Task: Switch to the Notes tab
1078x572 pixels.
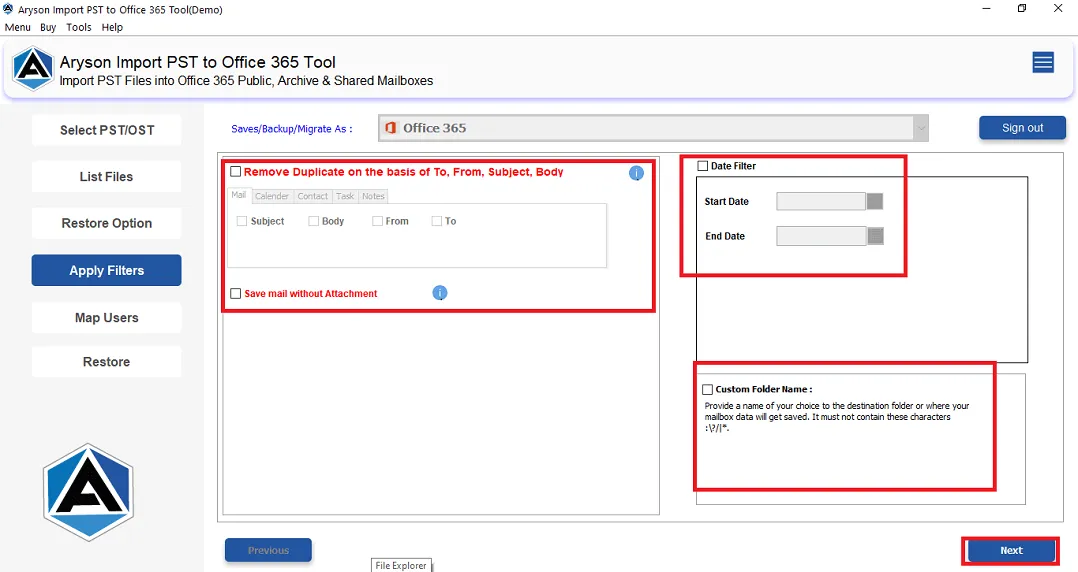Action: [373, 197]
